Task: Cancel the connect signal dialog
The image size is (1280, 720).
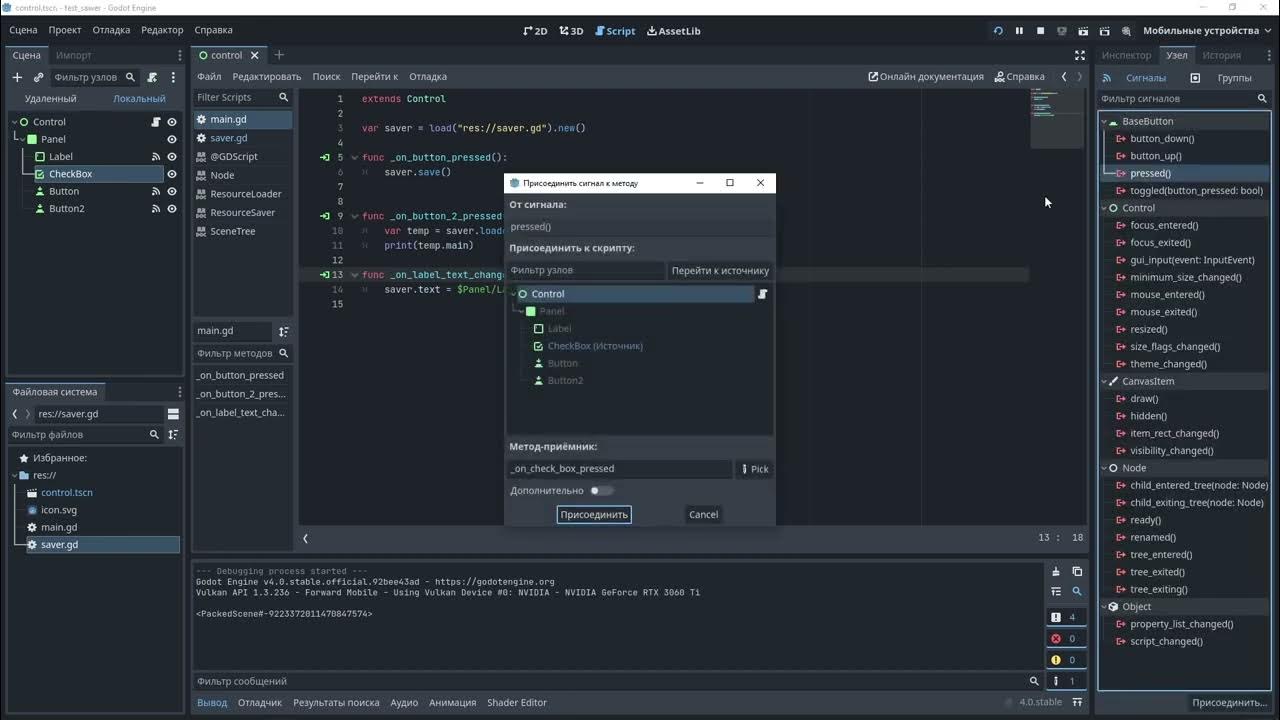Action: [x=703, y=514]
